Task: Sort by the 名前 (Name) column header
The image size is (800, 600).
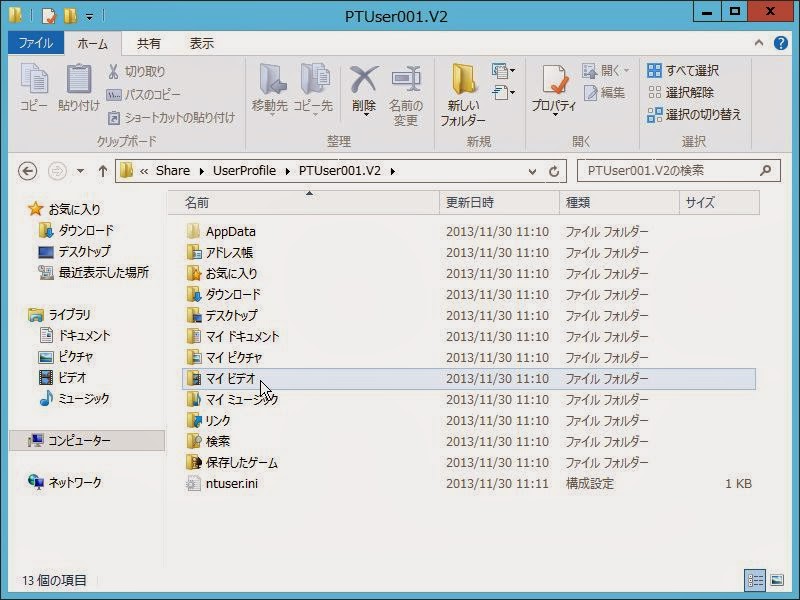Action: click(304, 203)
